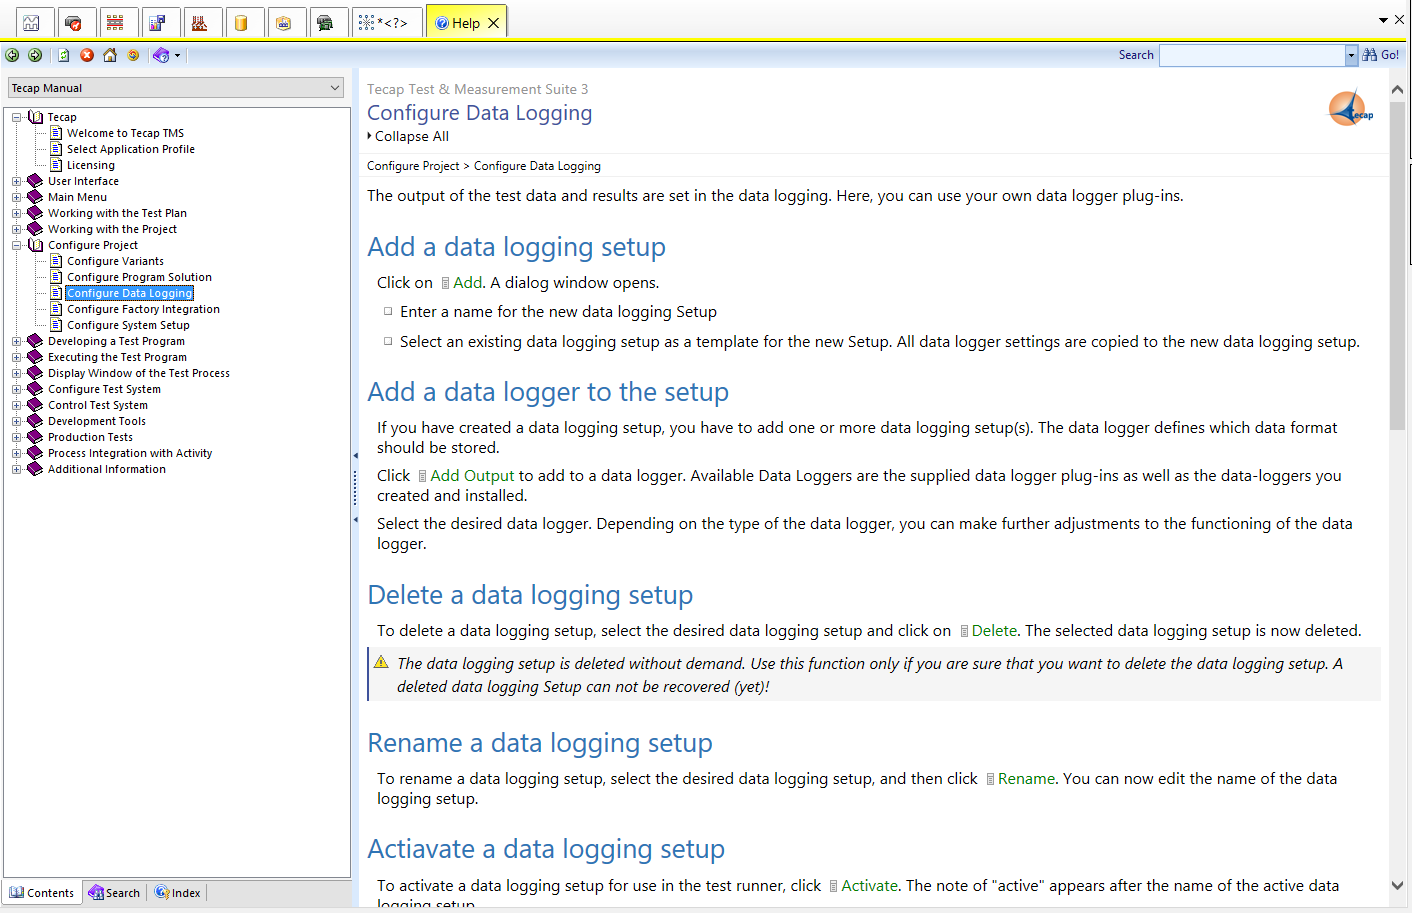
Task: Click the green Activate link
Action: click(x=869, y=886)
